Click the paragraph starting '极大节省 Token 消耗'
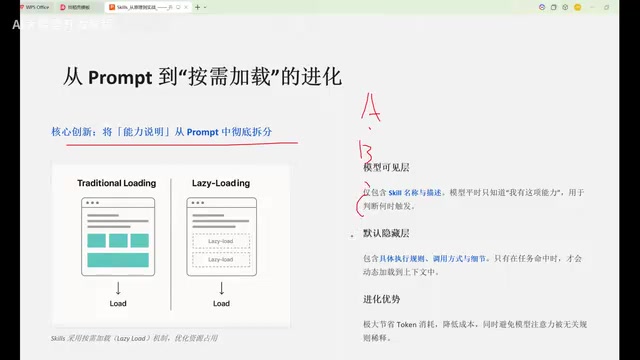Image resolution: width=640 pixels, height=360 pixels. tap(475, 331)
